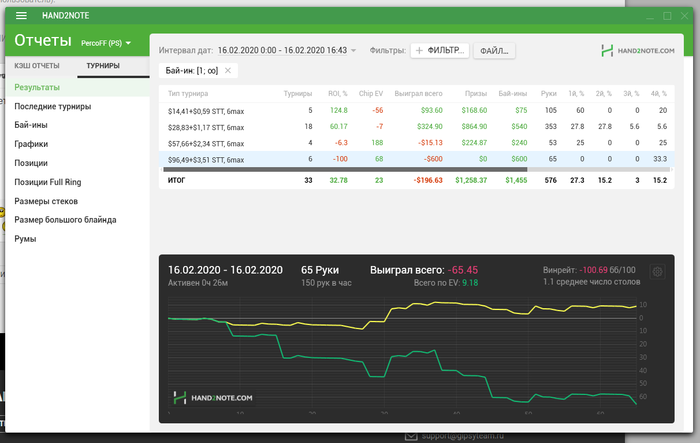
Task: Sort by 1й, % column header
Action: pyautogui.click(x=576, y=94)
